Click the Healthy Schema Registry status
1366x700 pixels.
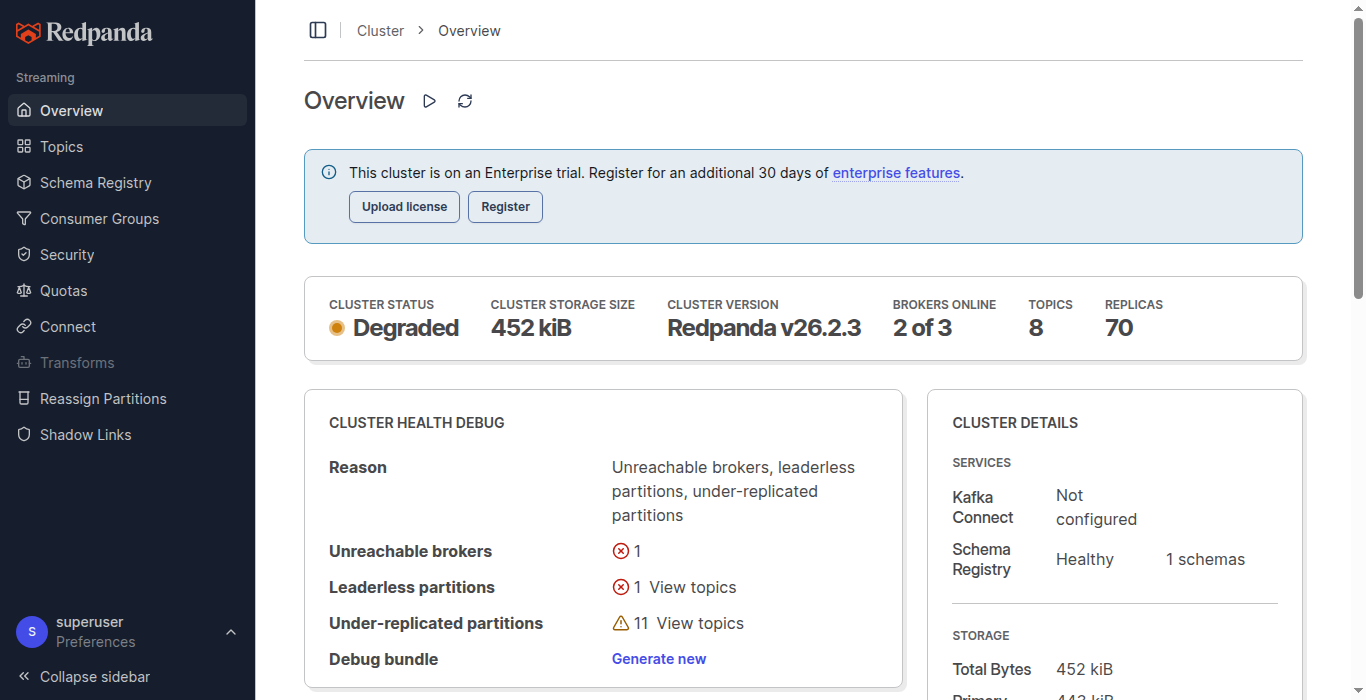(x=1085, y=559)
